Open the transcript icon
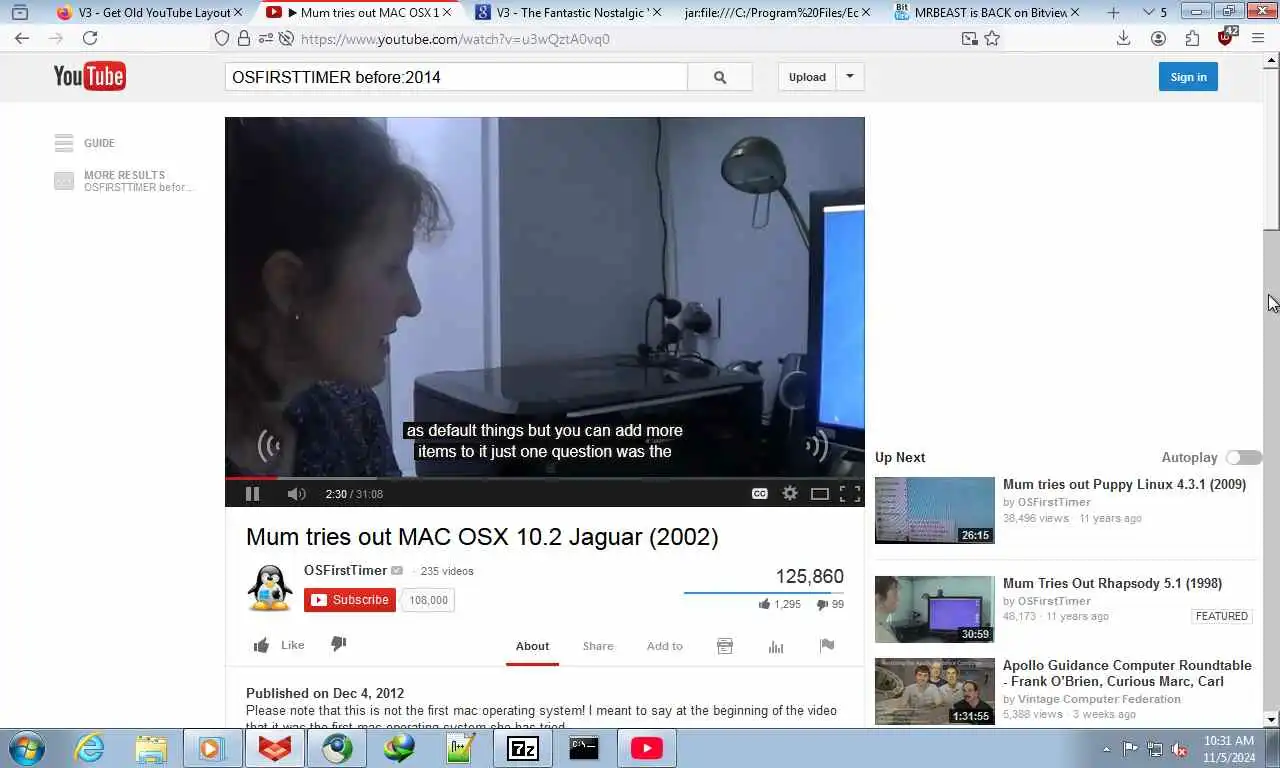 pyautogui.click(x=725, y=646)
